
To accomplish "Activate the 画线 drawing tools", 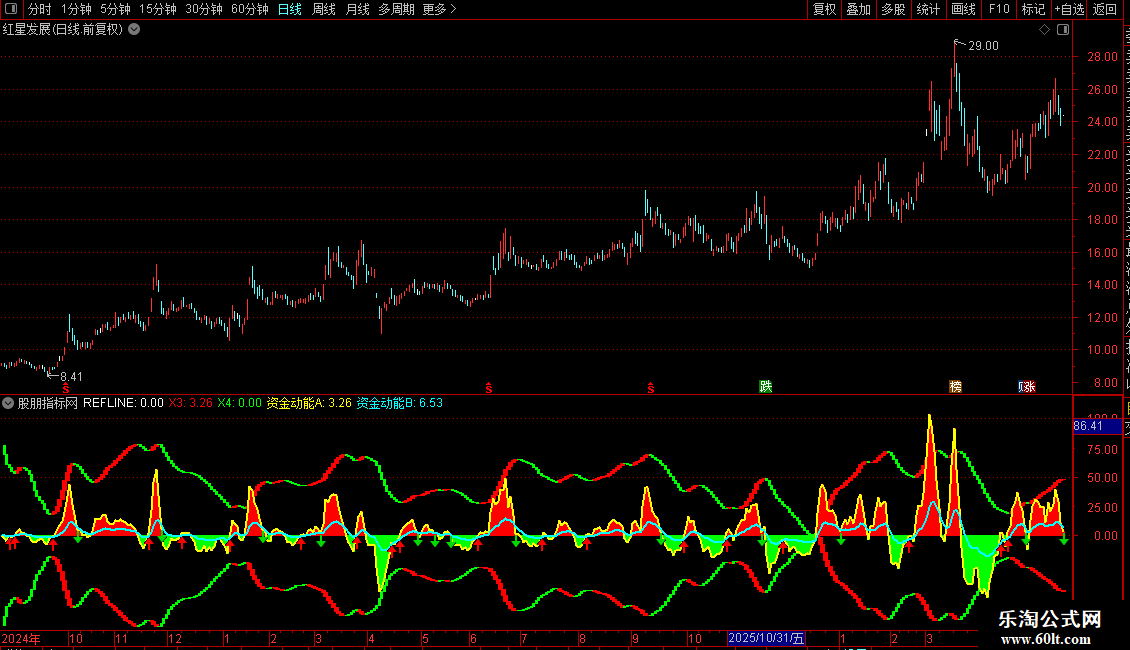I will click(x=964, y=9).
